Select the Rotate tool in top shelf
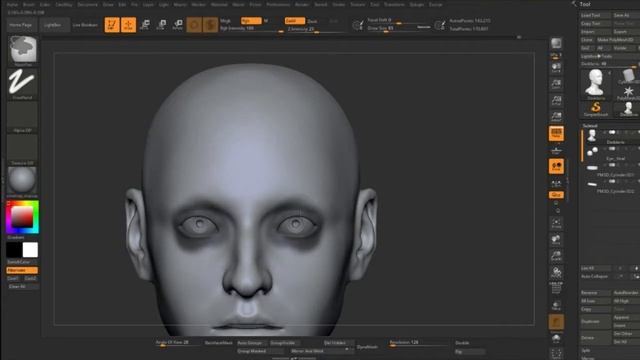This screenshot has width=640, height=360. tap(178, 25)
